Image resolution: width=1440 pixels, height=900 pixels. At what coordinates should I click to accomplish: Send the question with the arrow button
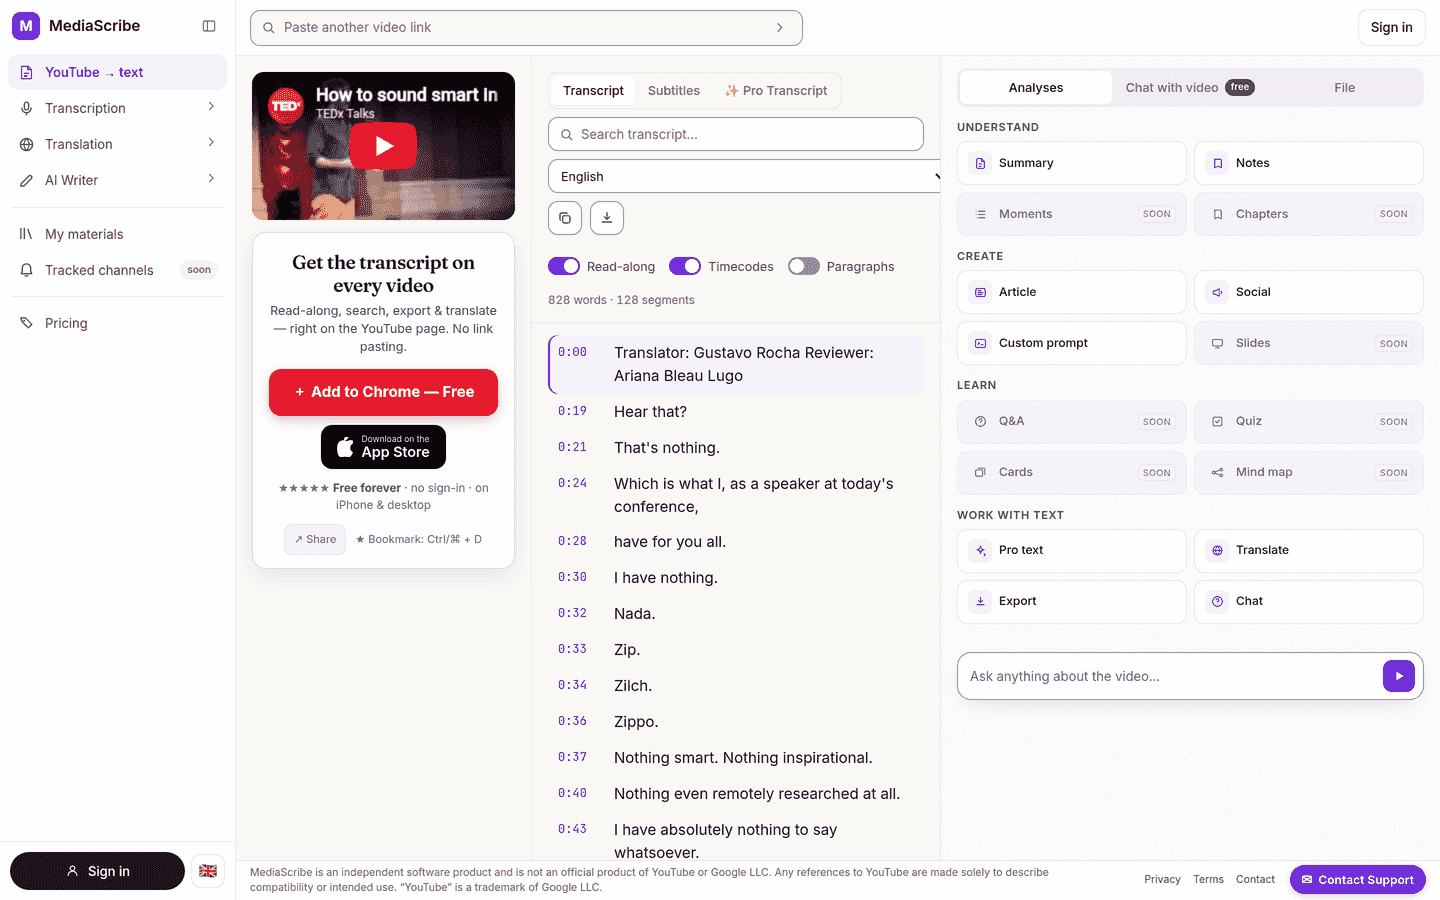pyautogui.click(x=1399, y=676)
